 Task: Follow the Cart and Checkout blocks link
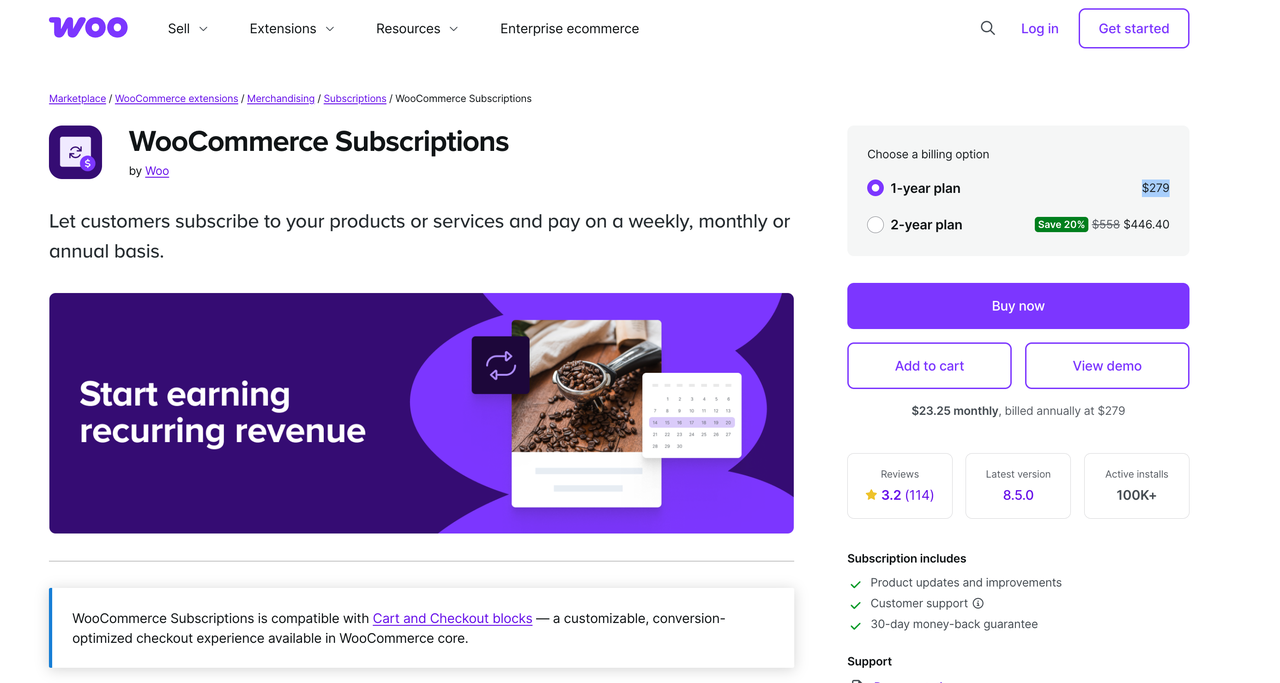tap(452, 618)
